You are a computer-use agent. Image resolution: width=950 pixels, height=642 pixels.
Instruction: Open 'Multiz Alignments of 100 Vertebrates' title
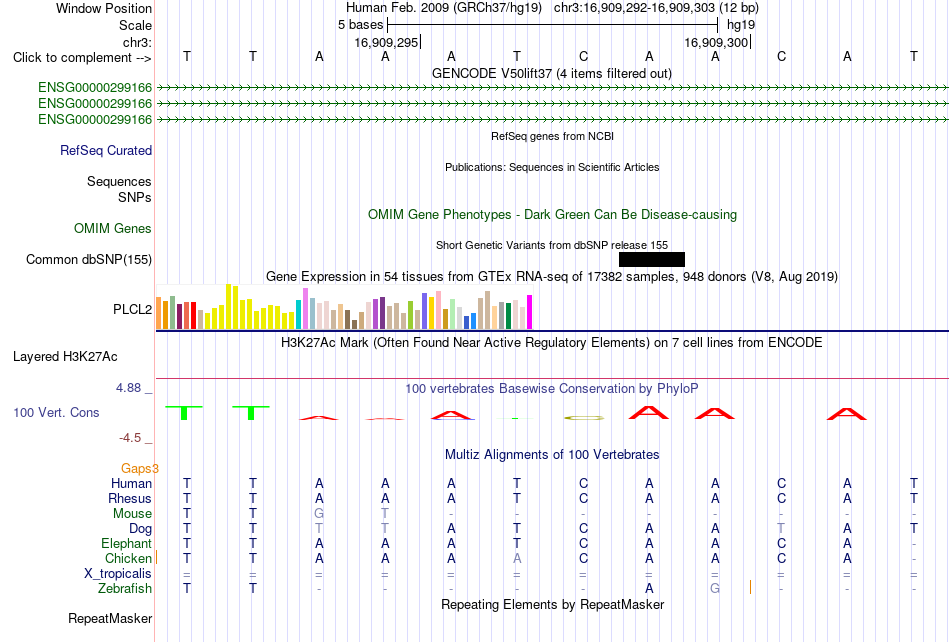tap(552, 455)
